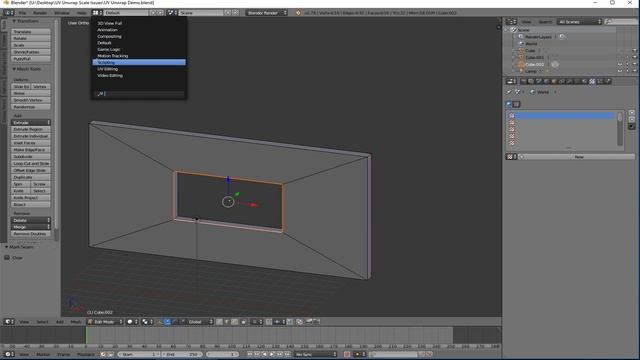Click Loop Cut and Slide button
This screenshot has width=640, height=360.
pyautogui.click(x=31, y=163)
